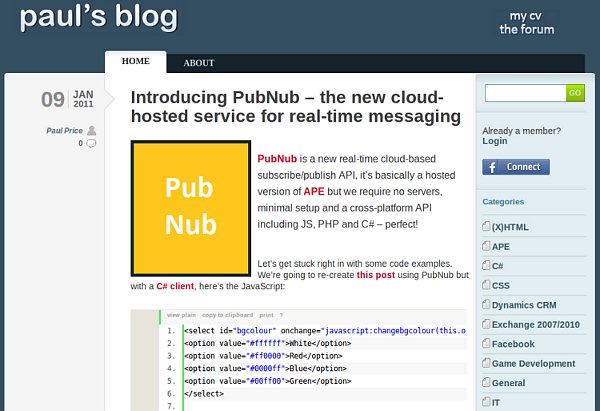Focus the sidebar search input field
Image resolution: width=600 pixels, height=411 pixels.
point(525,93)
